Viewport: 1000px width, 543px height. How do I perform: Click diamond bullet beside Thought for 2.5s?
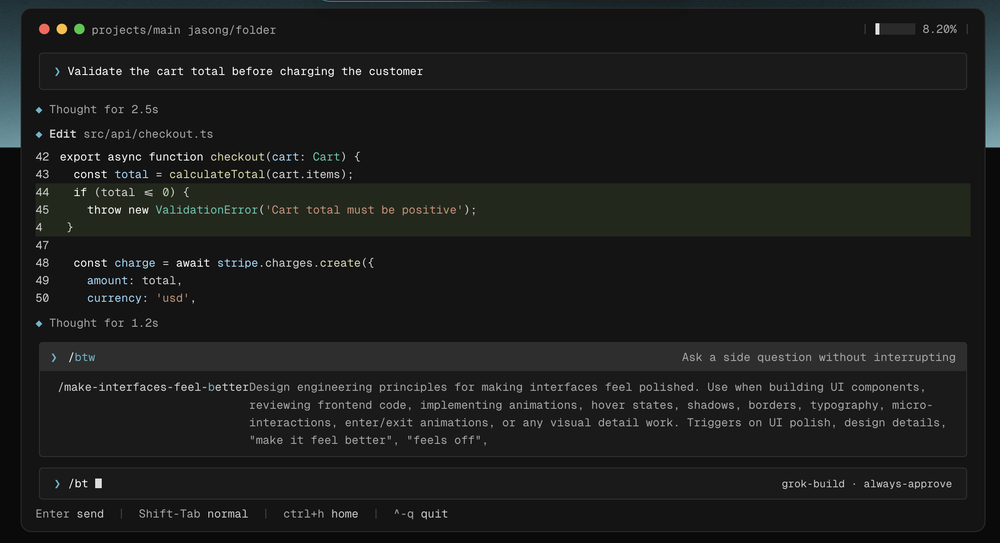(x=39, y=110)
